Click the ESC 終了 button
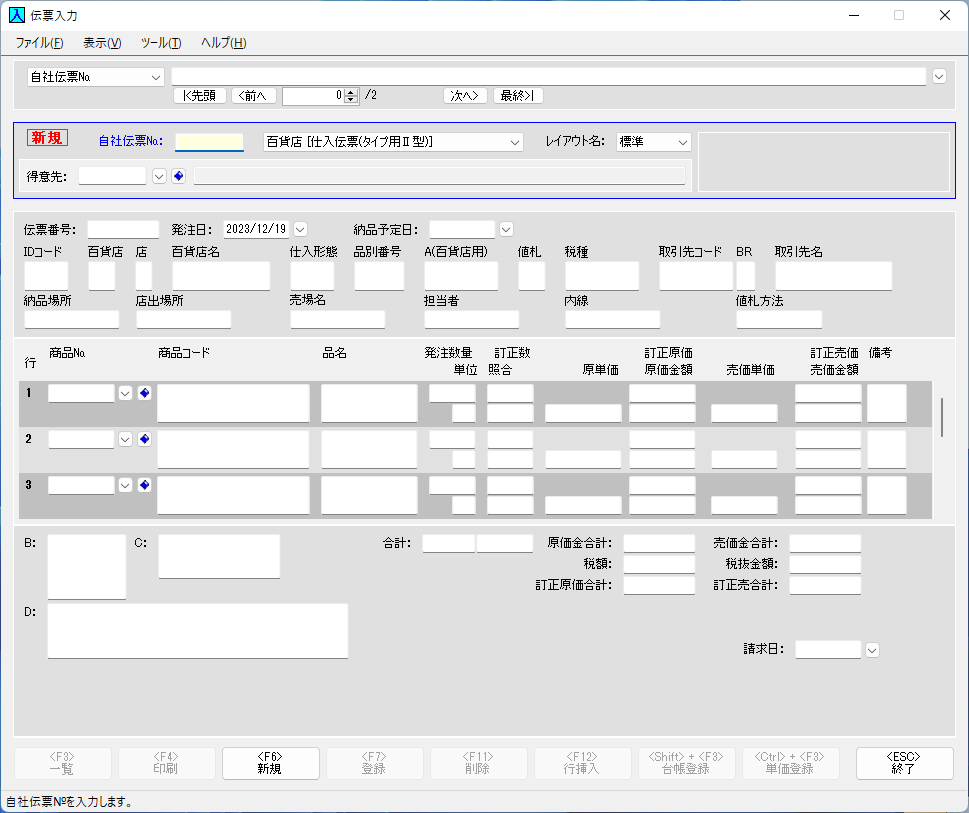 click(x=904, y=763)
